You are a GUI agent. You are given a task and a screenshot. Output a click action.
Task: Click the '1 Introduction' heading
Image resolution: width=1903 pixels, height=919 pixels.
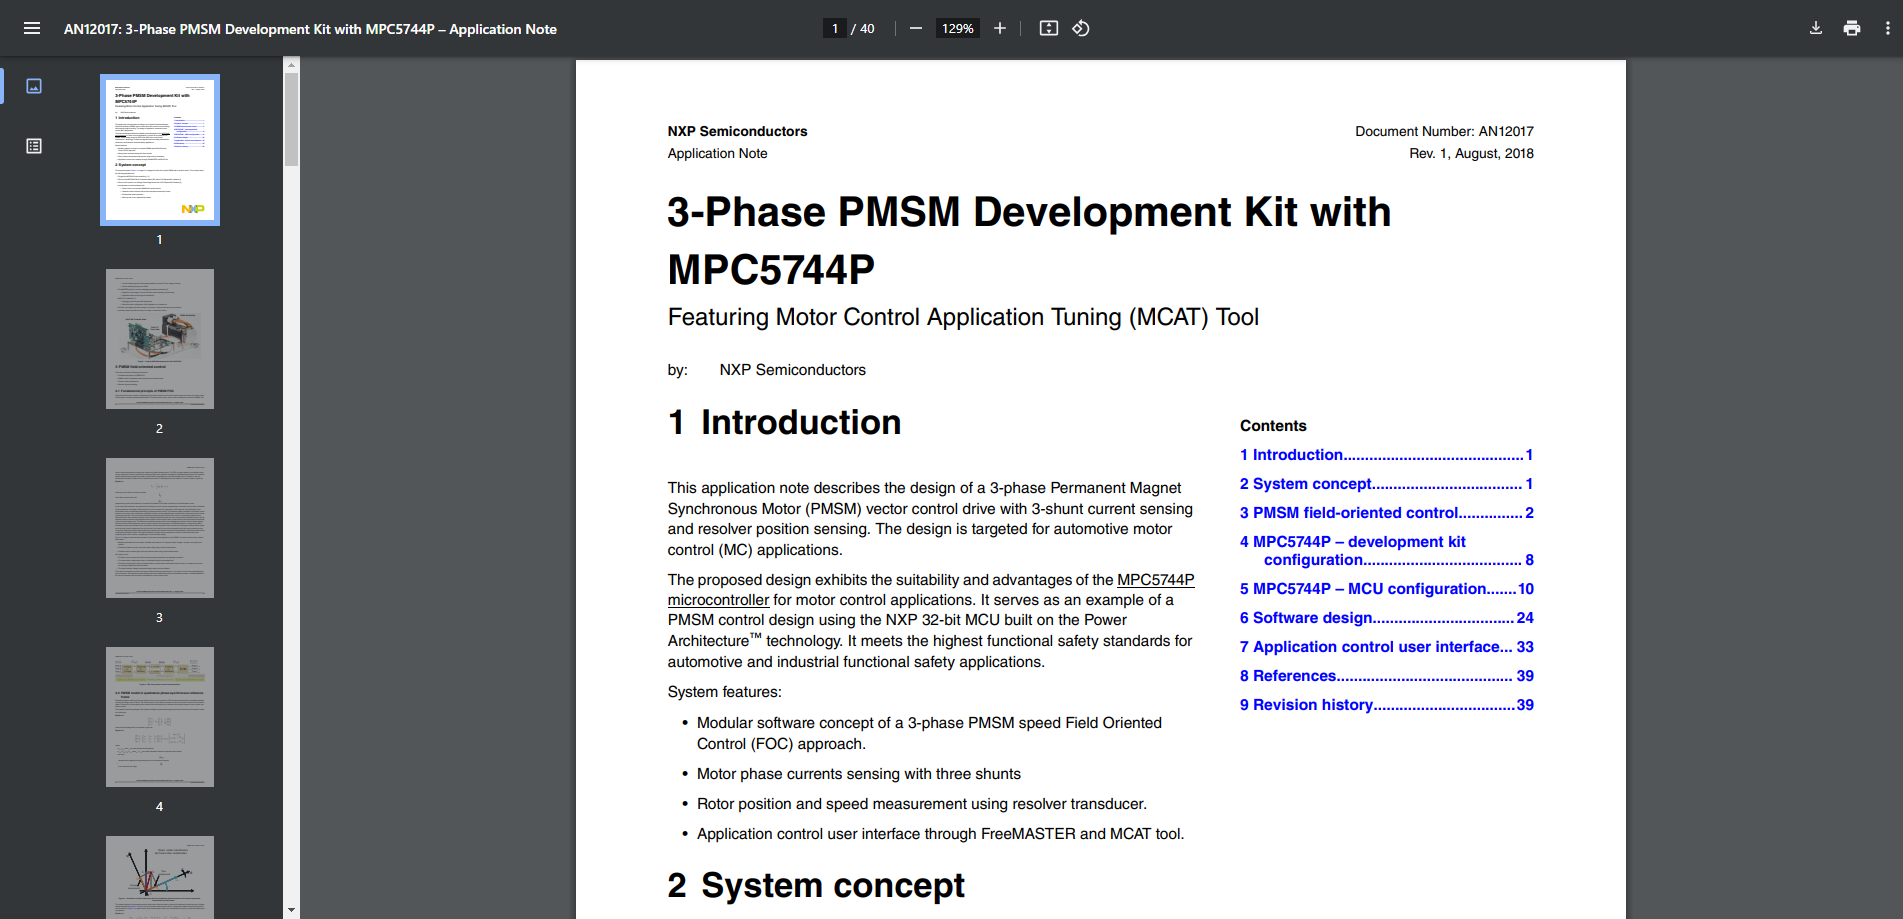click(x=784, y=422)
